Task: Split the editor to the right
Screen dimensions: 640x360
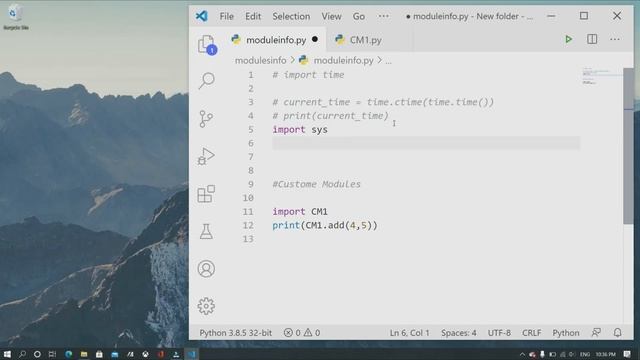Action: click(x=592, y=40)
